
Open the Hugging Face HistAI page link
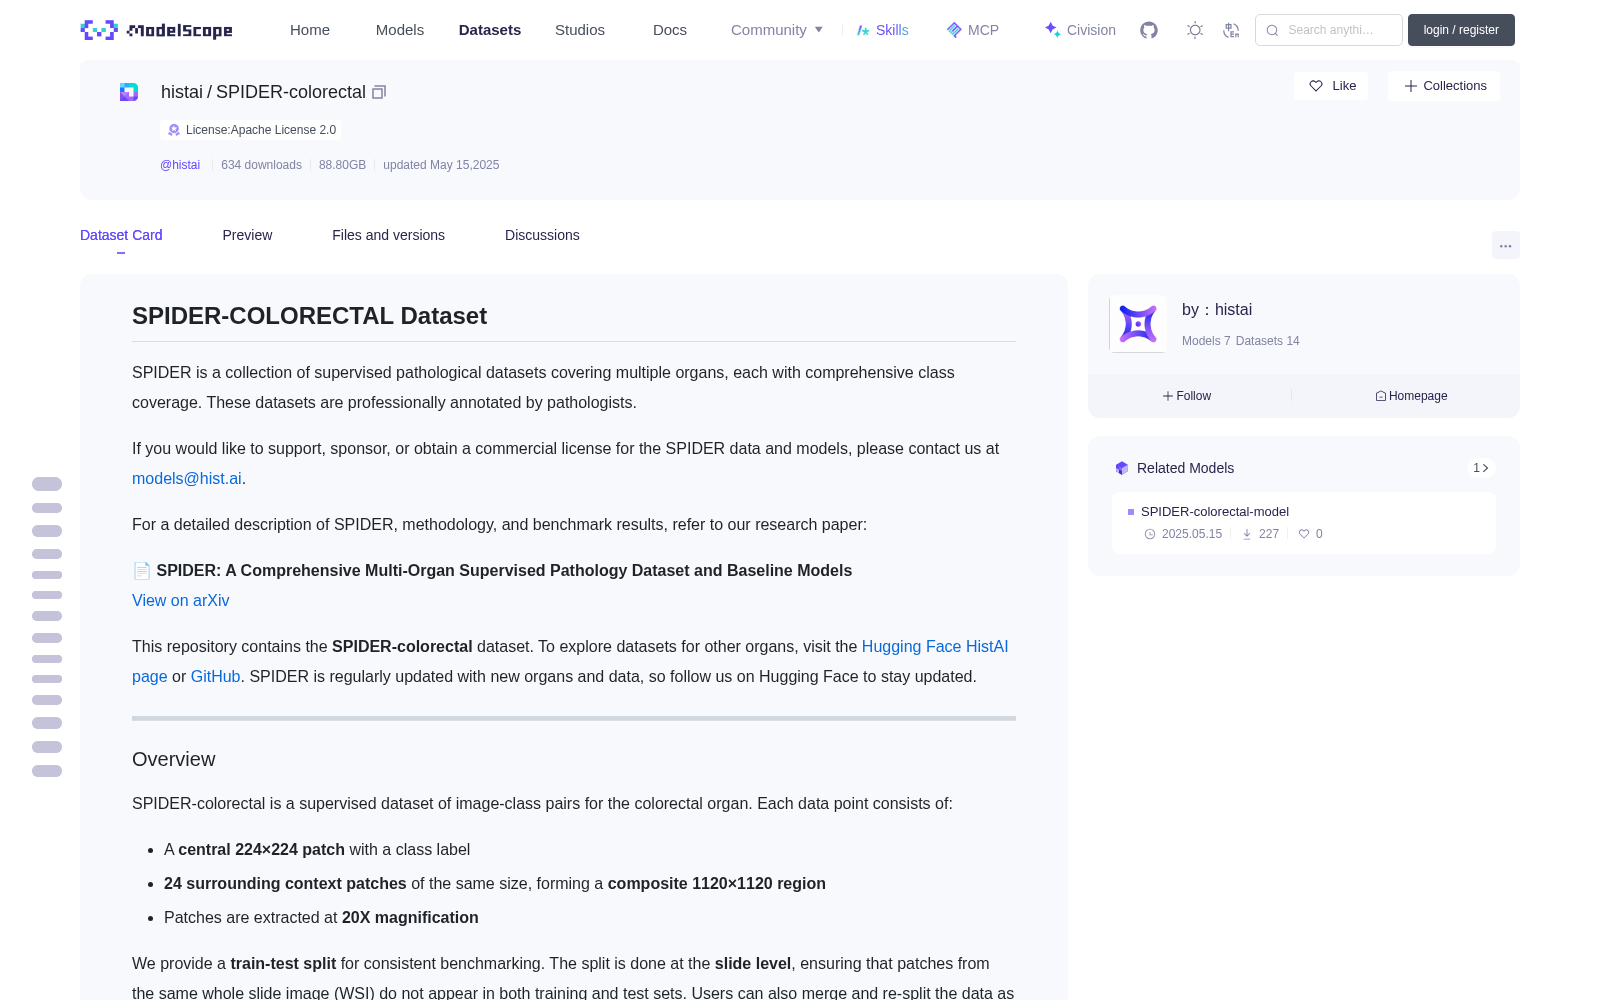(x=935, y=646)
